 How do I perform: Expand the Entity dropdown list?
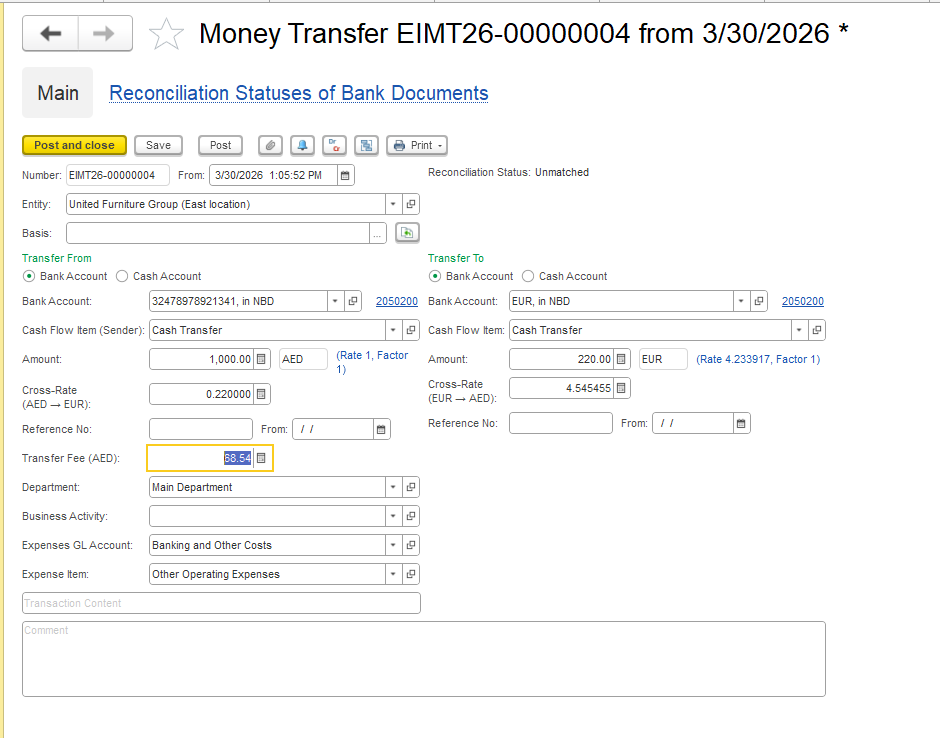coord(393,204)
